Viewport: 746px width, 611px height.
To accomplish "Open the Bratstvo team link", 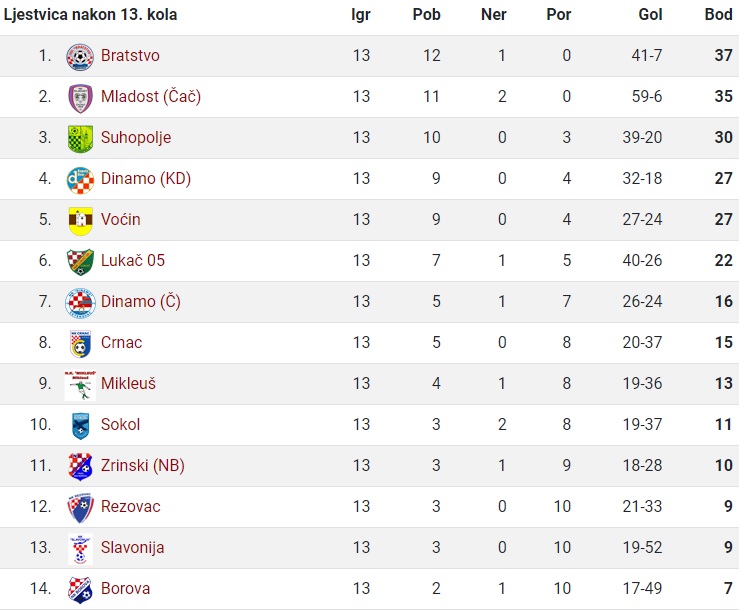I will click(x=130, y=55).
